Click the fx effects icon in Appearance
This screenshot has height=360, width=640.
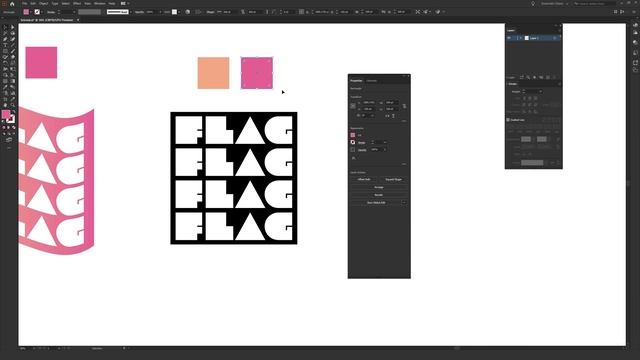[353, 158]
